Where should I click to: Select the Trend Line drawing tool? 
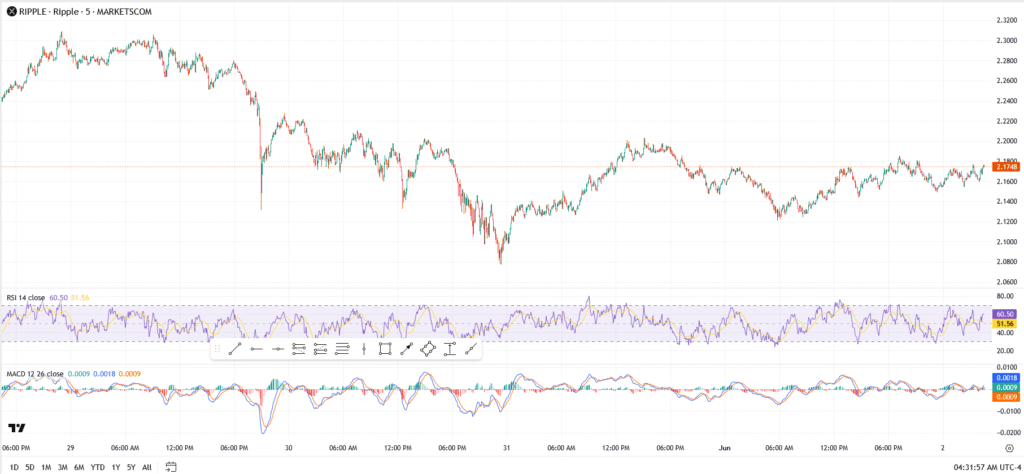click(234, 349)
